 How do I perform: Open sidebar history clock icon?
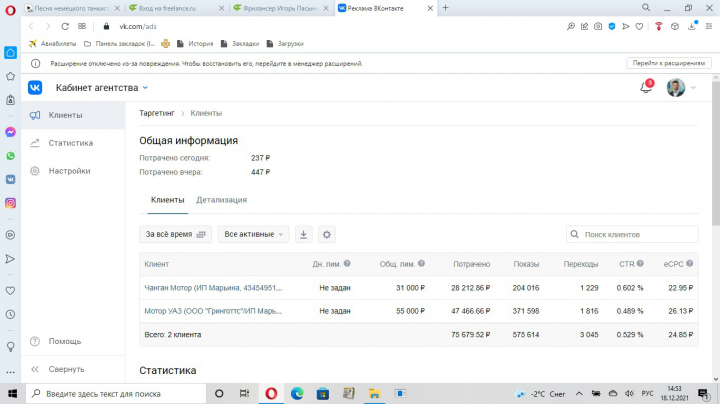pos(10,314)
